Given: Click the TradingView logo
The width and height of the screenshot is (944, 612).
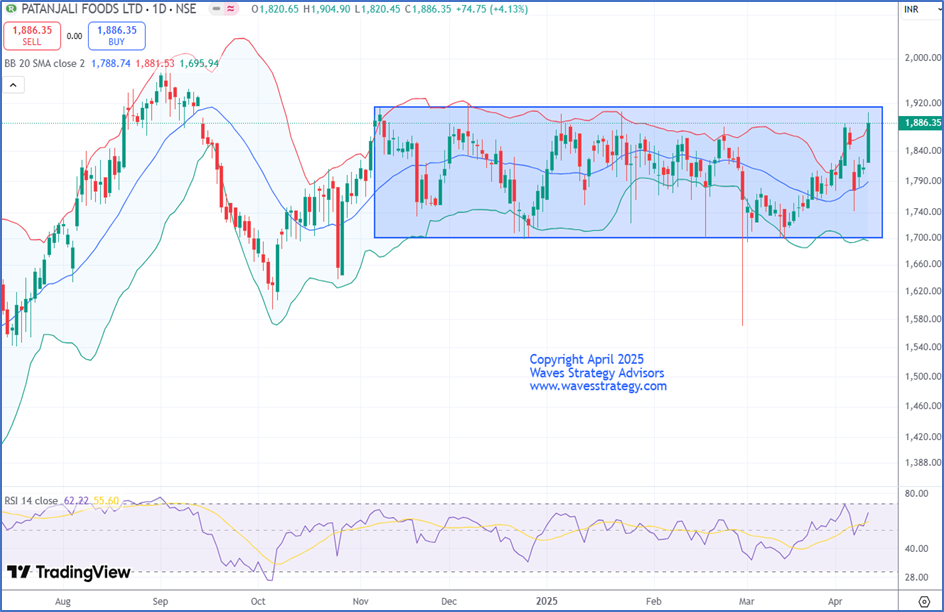Looking at the screenshot, I should coord(69,572).
